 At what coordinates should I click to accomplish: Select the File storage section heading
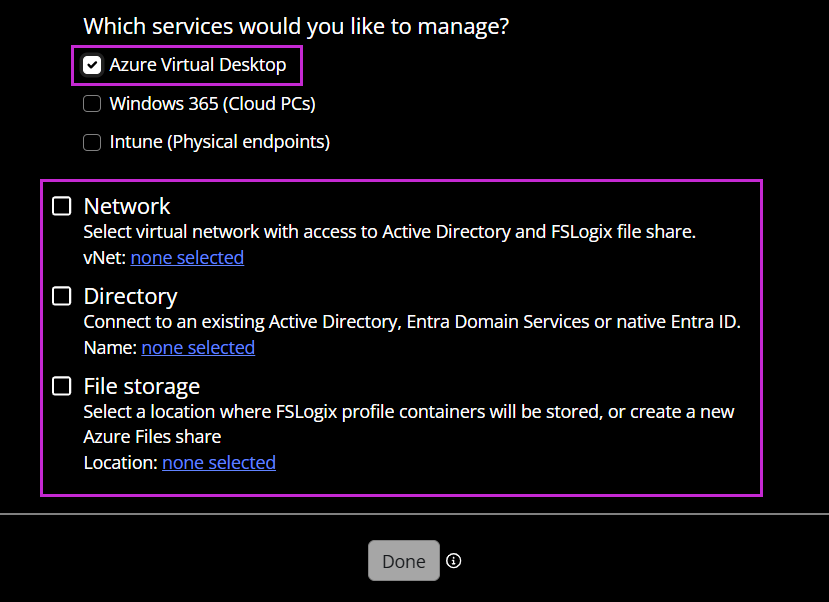pyautogui.click(x=142, y=386)
